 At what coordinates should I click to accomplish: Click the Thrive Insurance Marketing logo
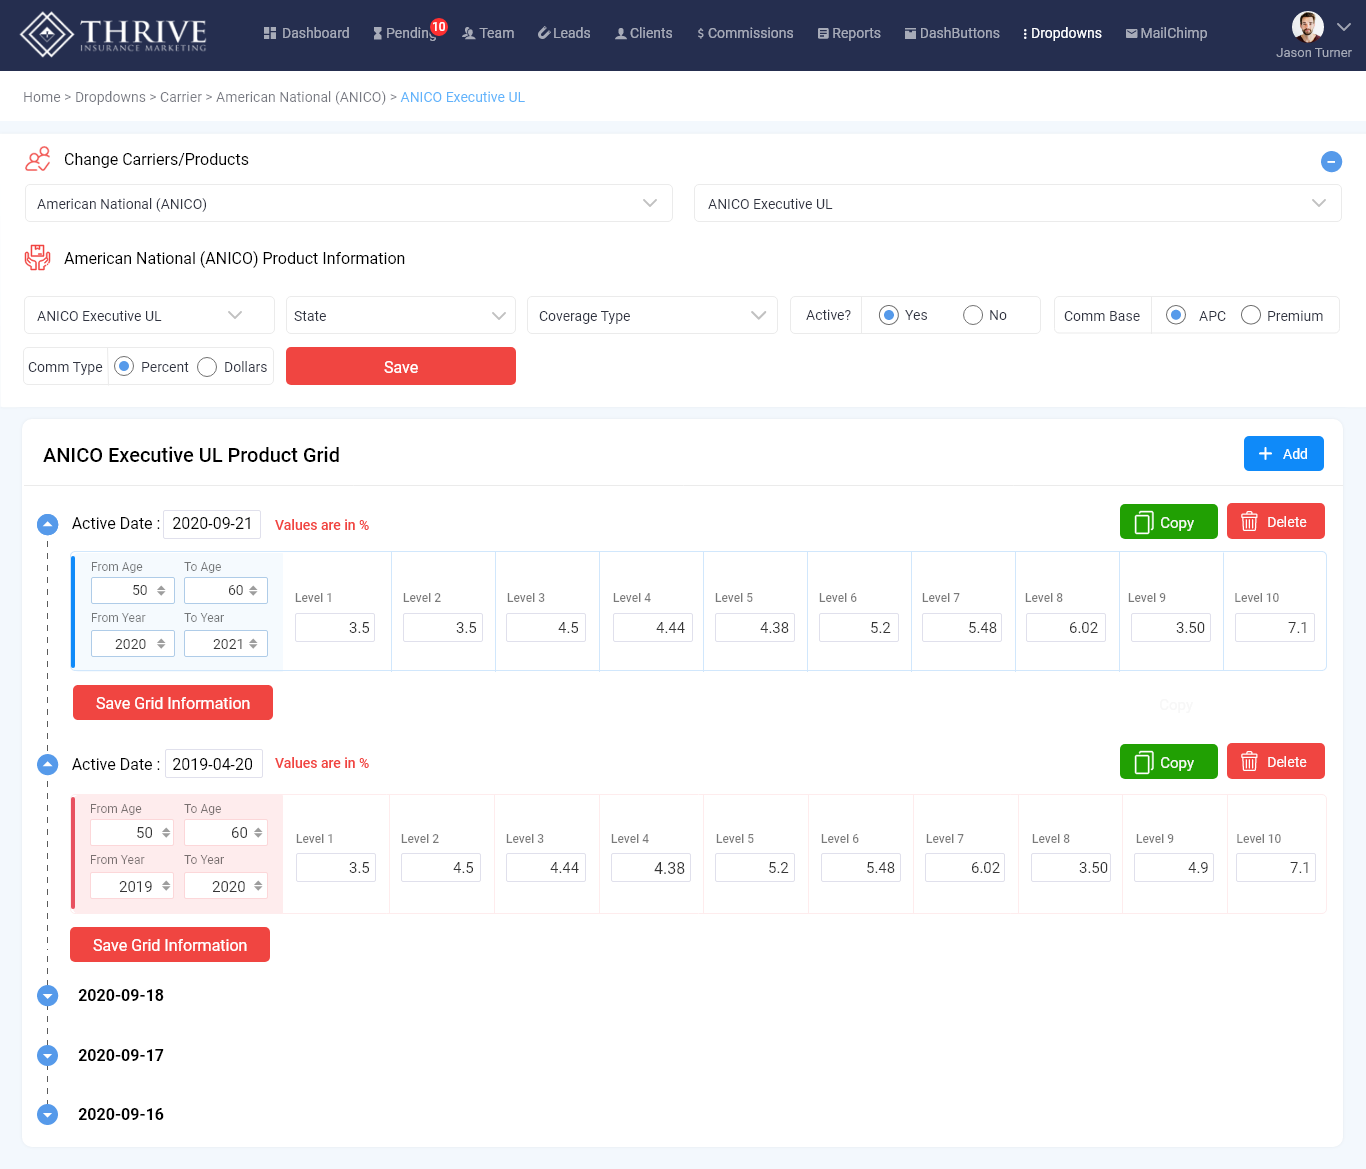tap(114, 34)
